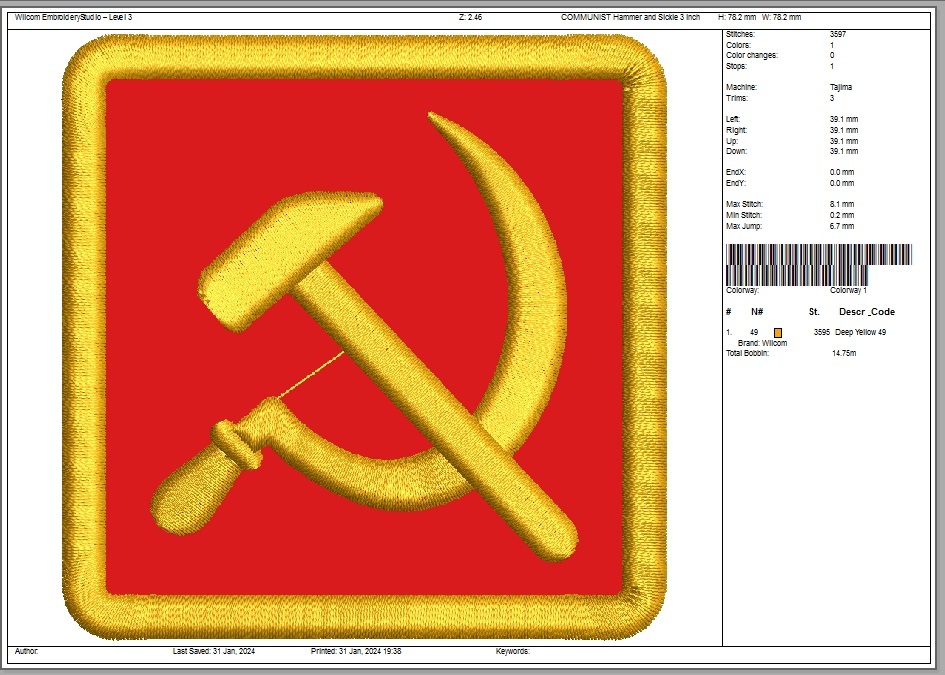Click the 'EndY:' label
This screenshot has height=675, width=945.
pos(736,183)
